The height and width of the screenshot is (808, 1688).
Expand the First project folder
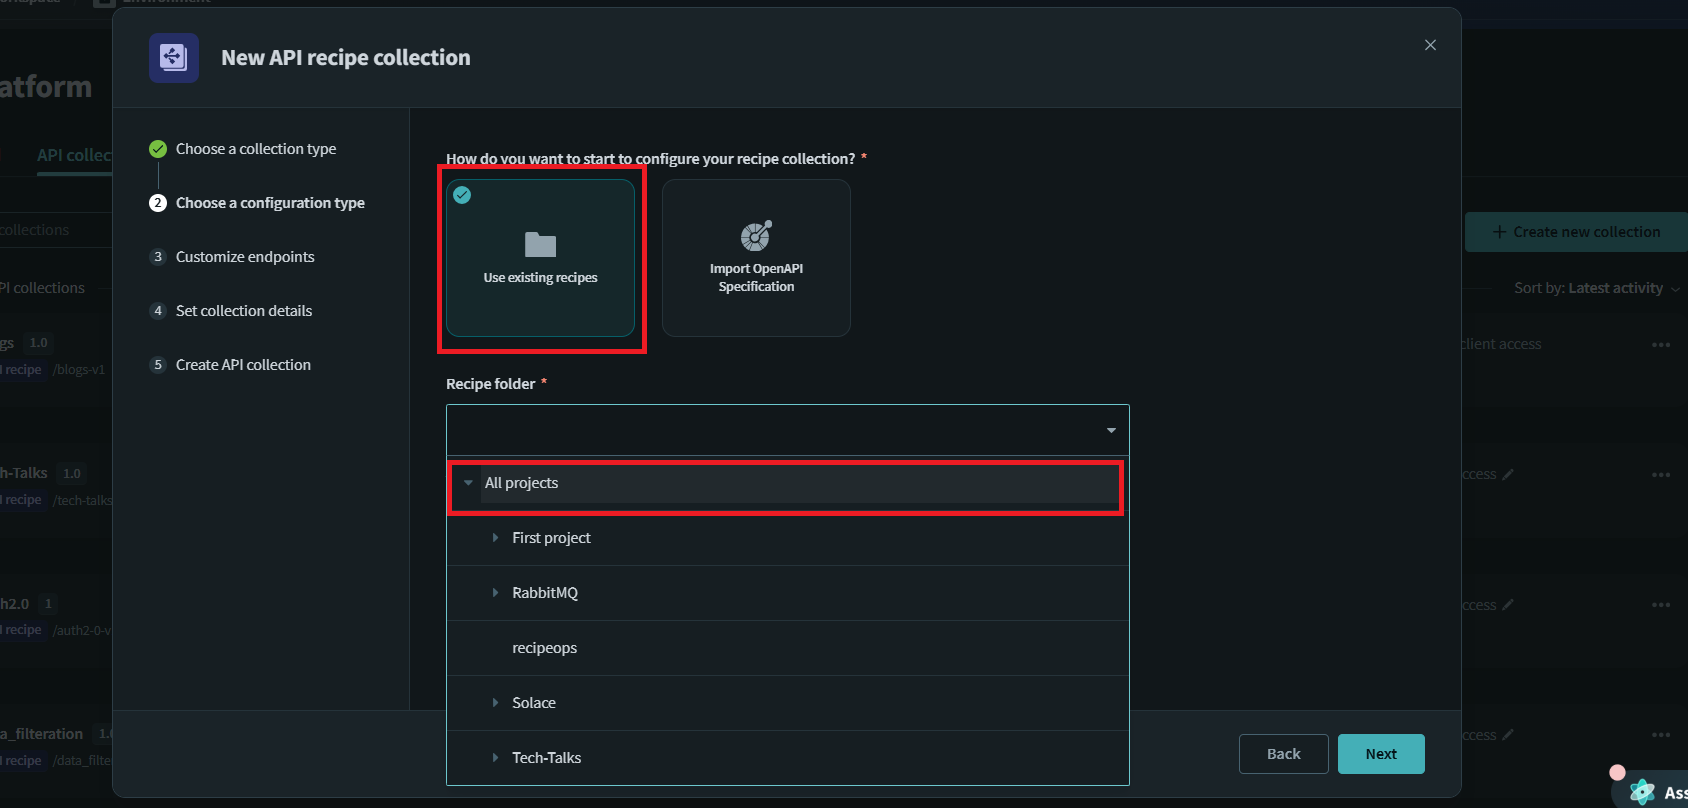click(495, 538)
